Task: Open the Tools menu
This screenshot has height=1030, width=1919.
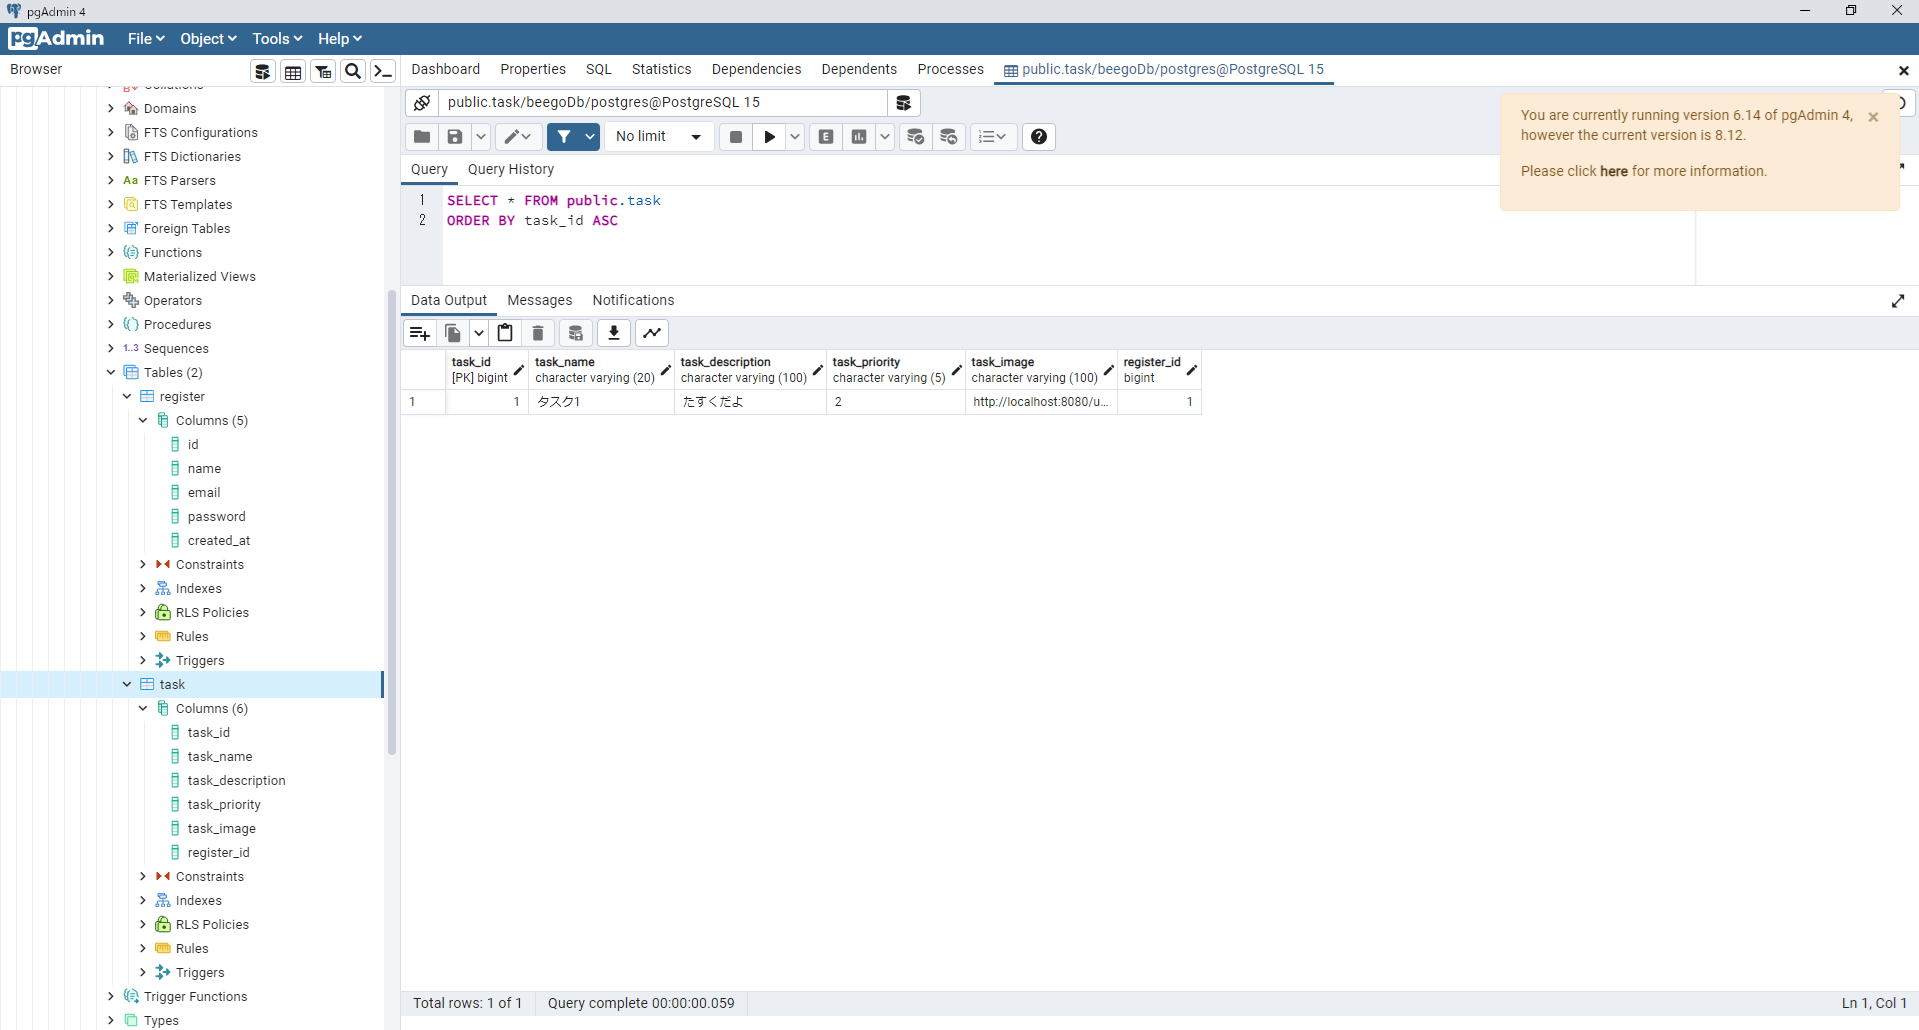Action: 277,39
